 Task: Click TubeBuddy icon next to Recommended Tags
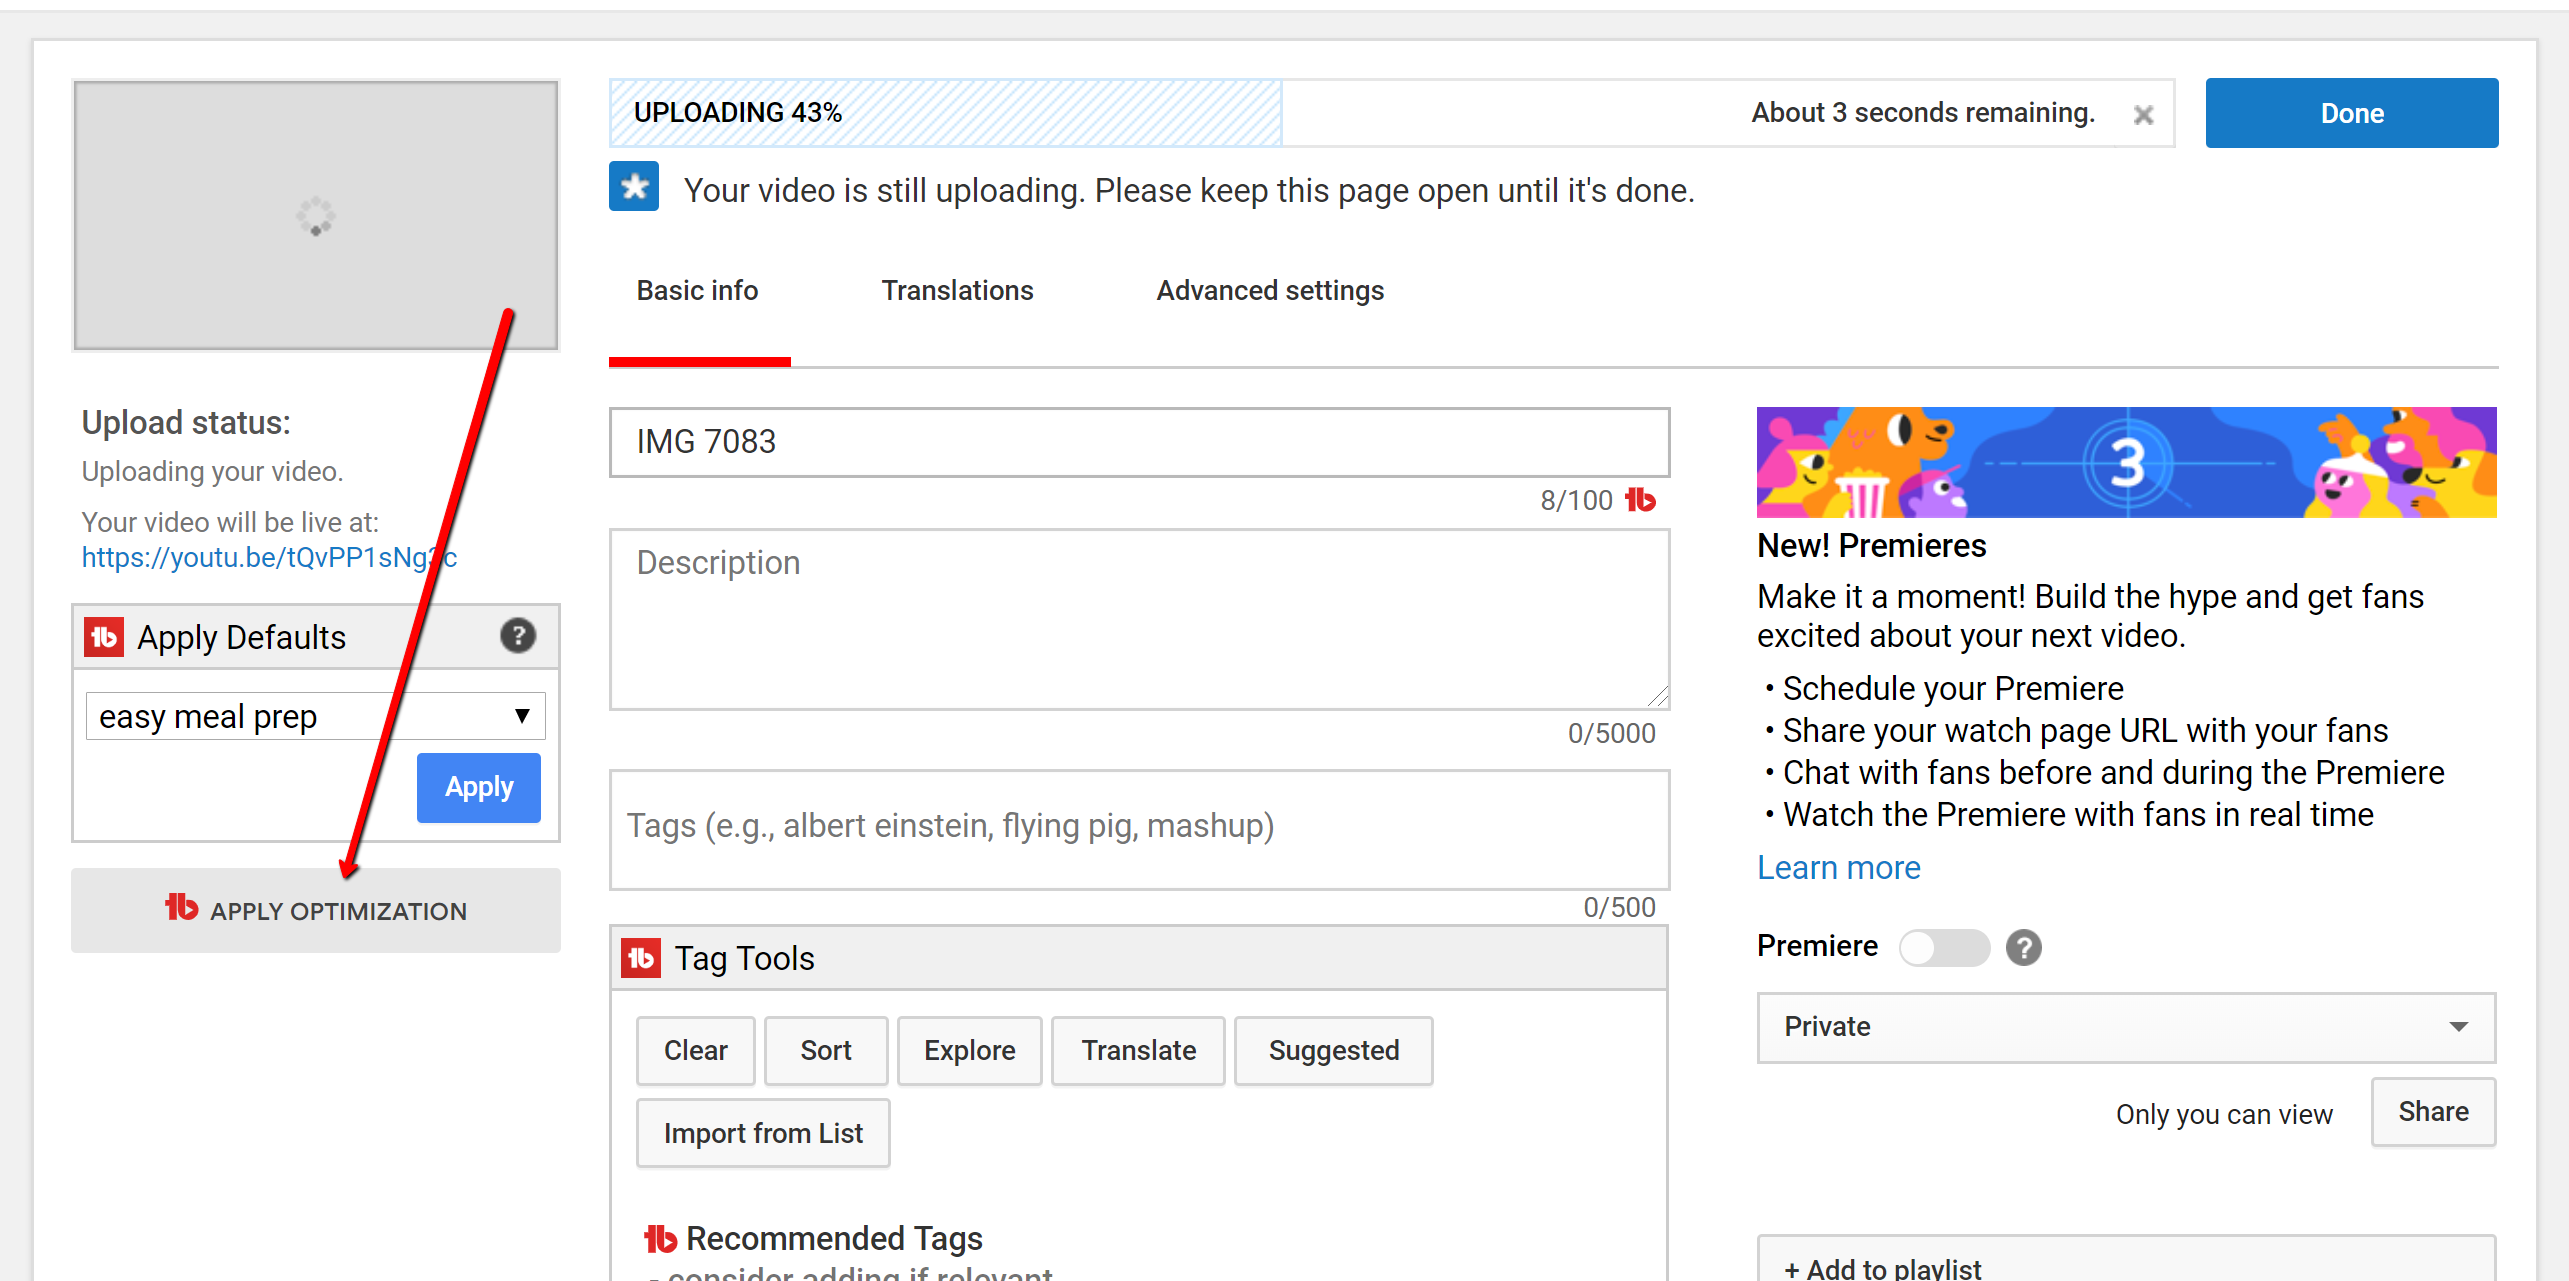pos(660,1238)
